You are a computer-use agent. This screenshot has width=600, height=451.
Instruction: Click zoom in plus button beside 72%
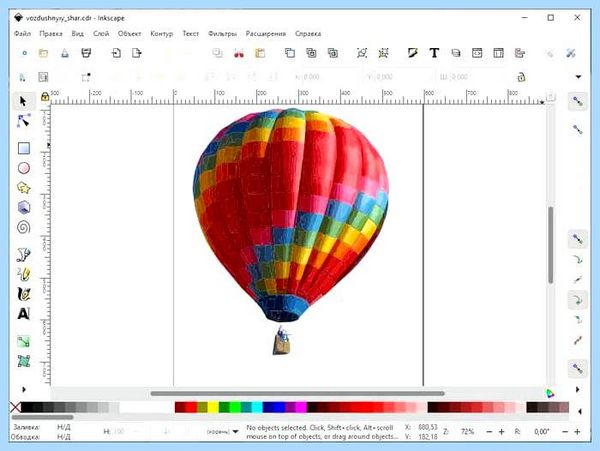(x=502, y=432)
